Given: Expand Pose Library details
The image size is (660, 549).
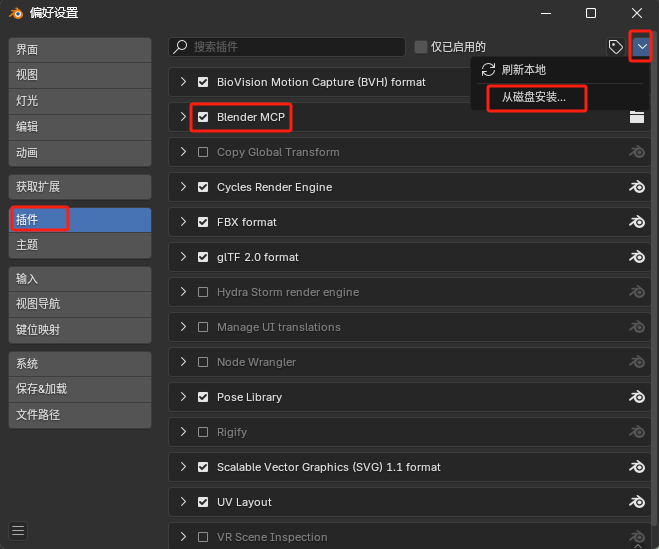Looking at the screenshot, I should click(183, 396).
